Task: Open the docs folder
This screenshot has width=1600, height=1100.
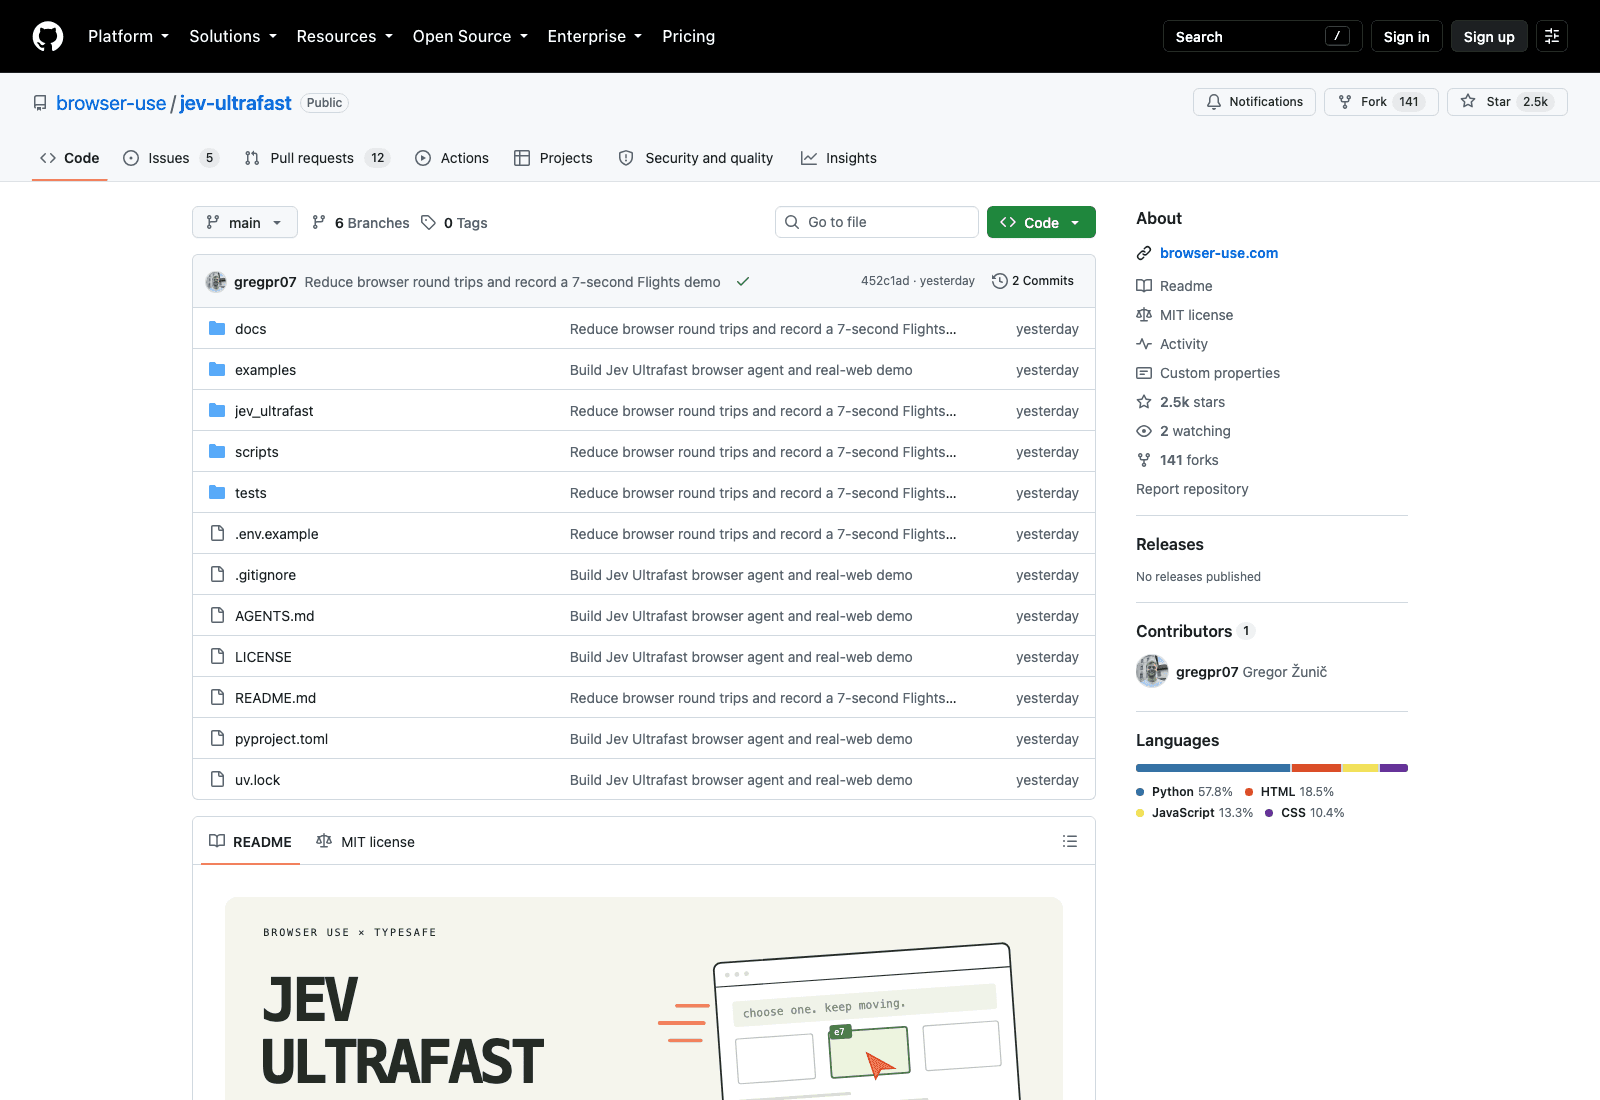Action: (250, 329)
